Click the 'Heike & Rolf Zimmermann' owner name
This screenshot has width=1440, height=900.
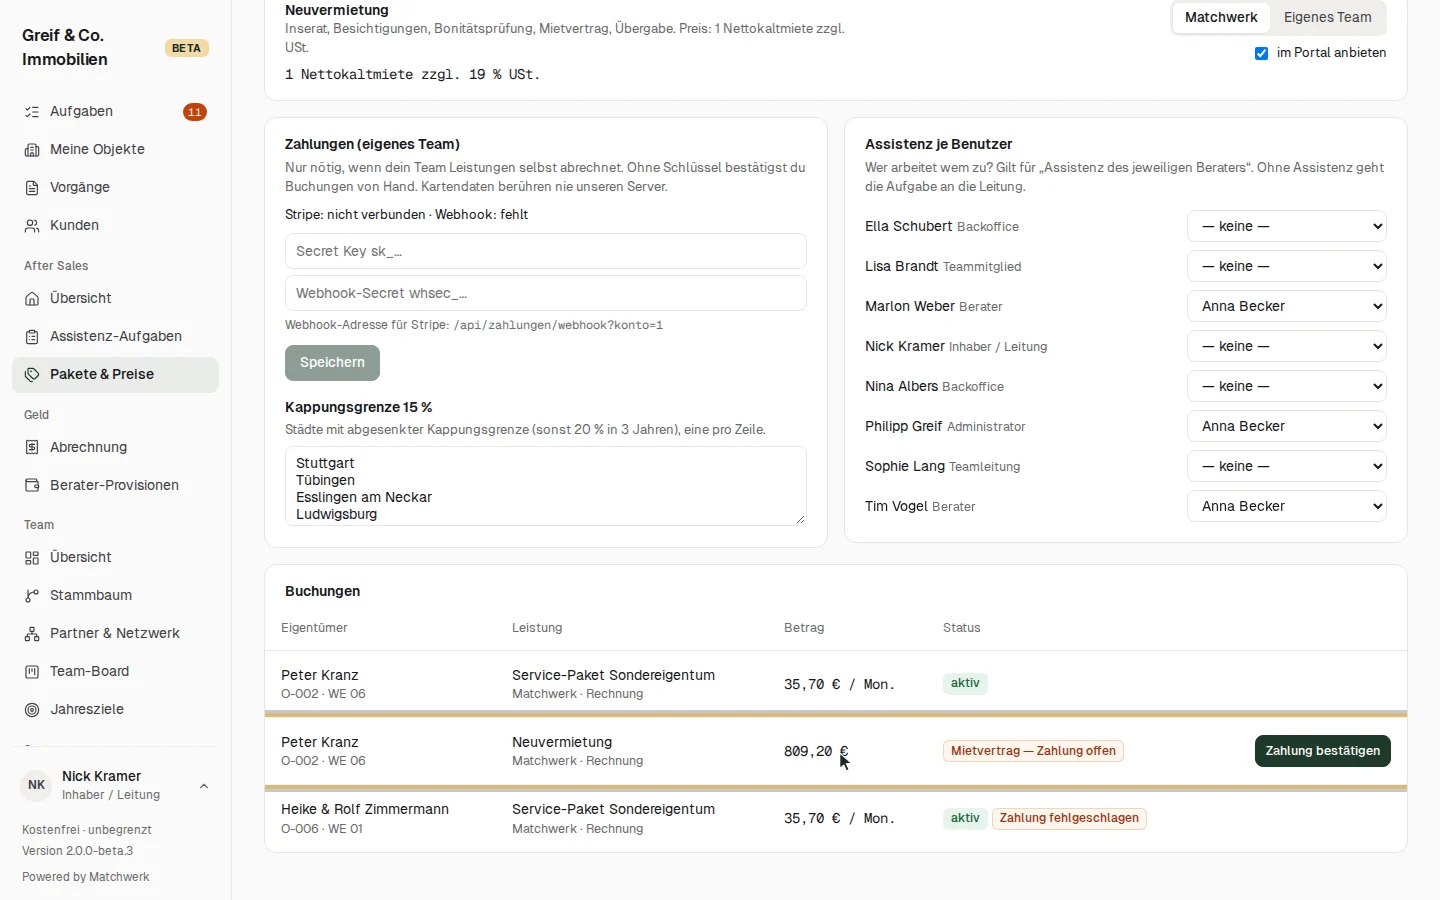365,809
